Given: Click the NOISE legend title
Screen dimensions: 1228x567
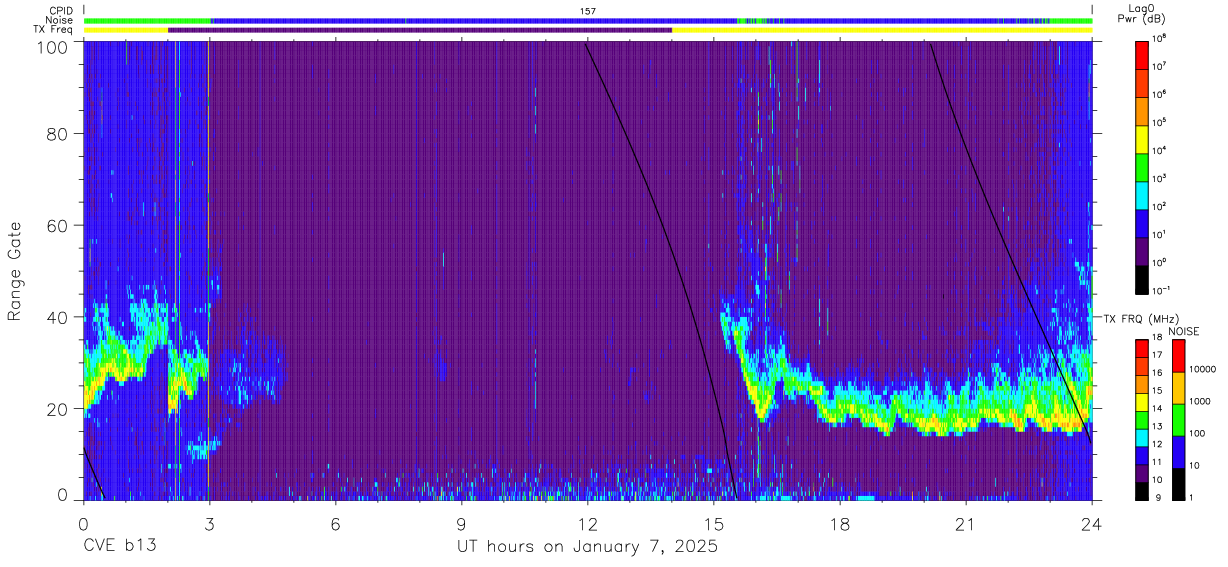Looking at the screenshot, I should pyautogui.click(x=1183, y=330).
